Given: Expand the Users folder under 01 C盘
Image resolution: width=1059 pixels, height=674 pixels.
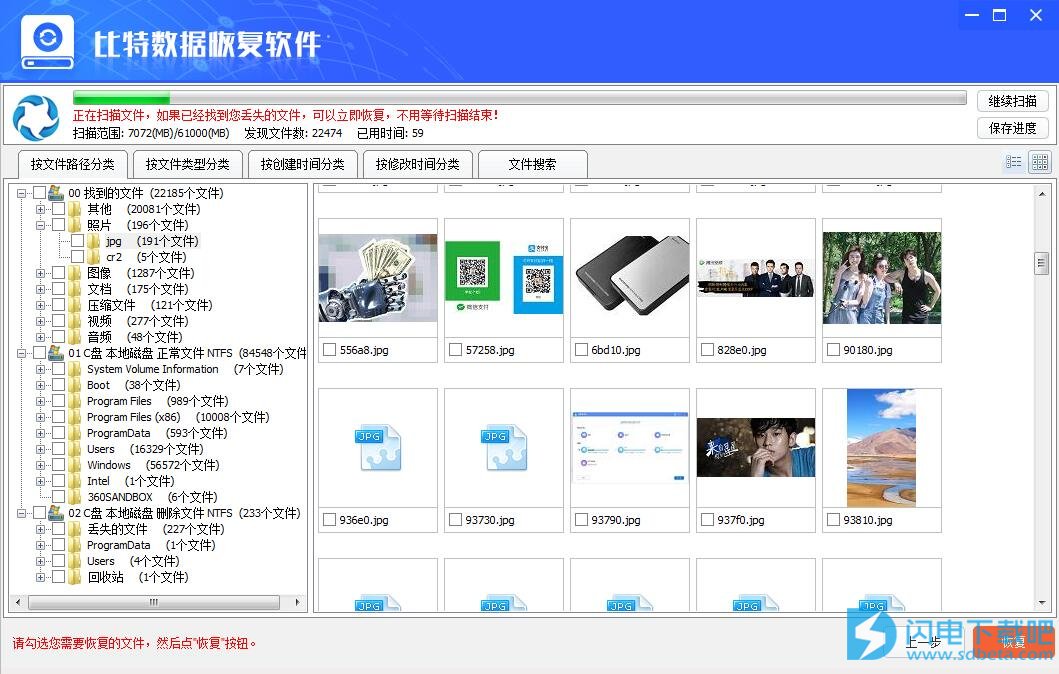Looking at the screenshot, I should pyautogui.click(x=41, y=449).
